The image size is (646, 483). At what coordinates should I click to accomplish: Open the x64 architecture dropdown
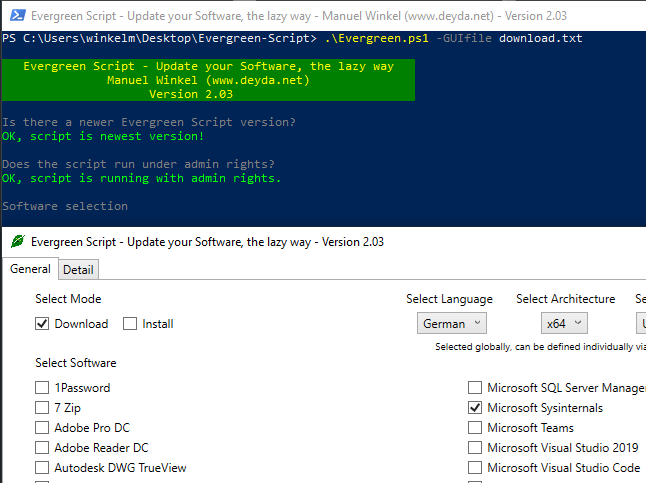tap(564, 324)
